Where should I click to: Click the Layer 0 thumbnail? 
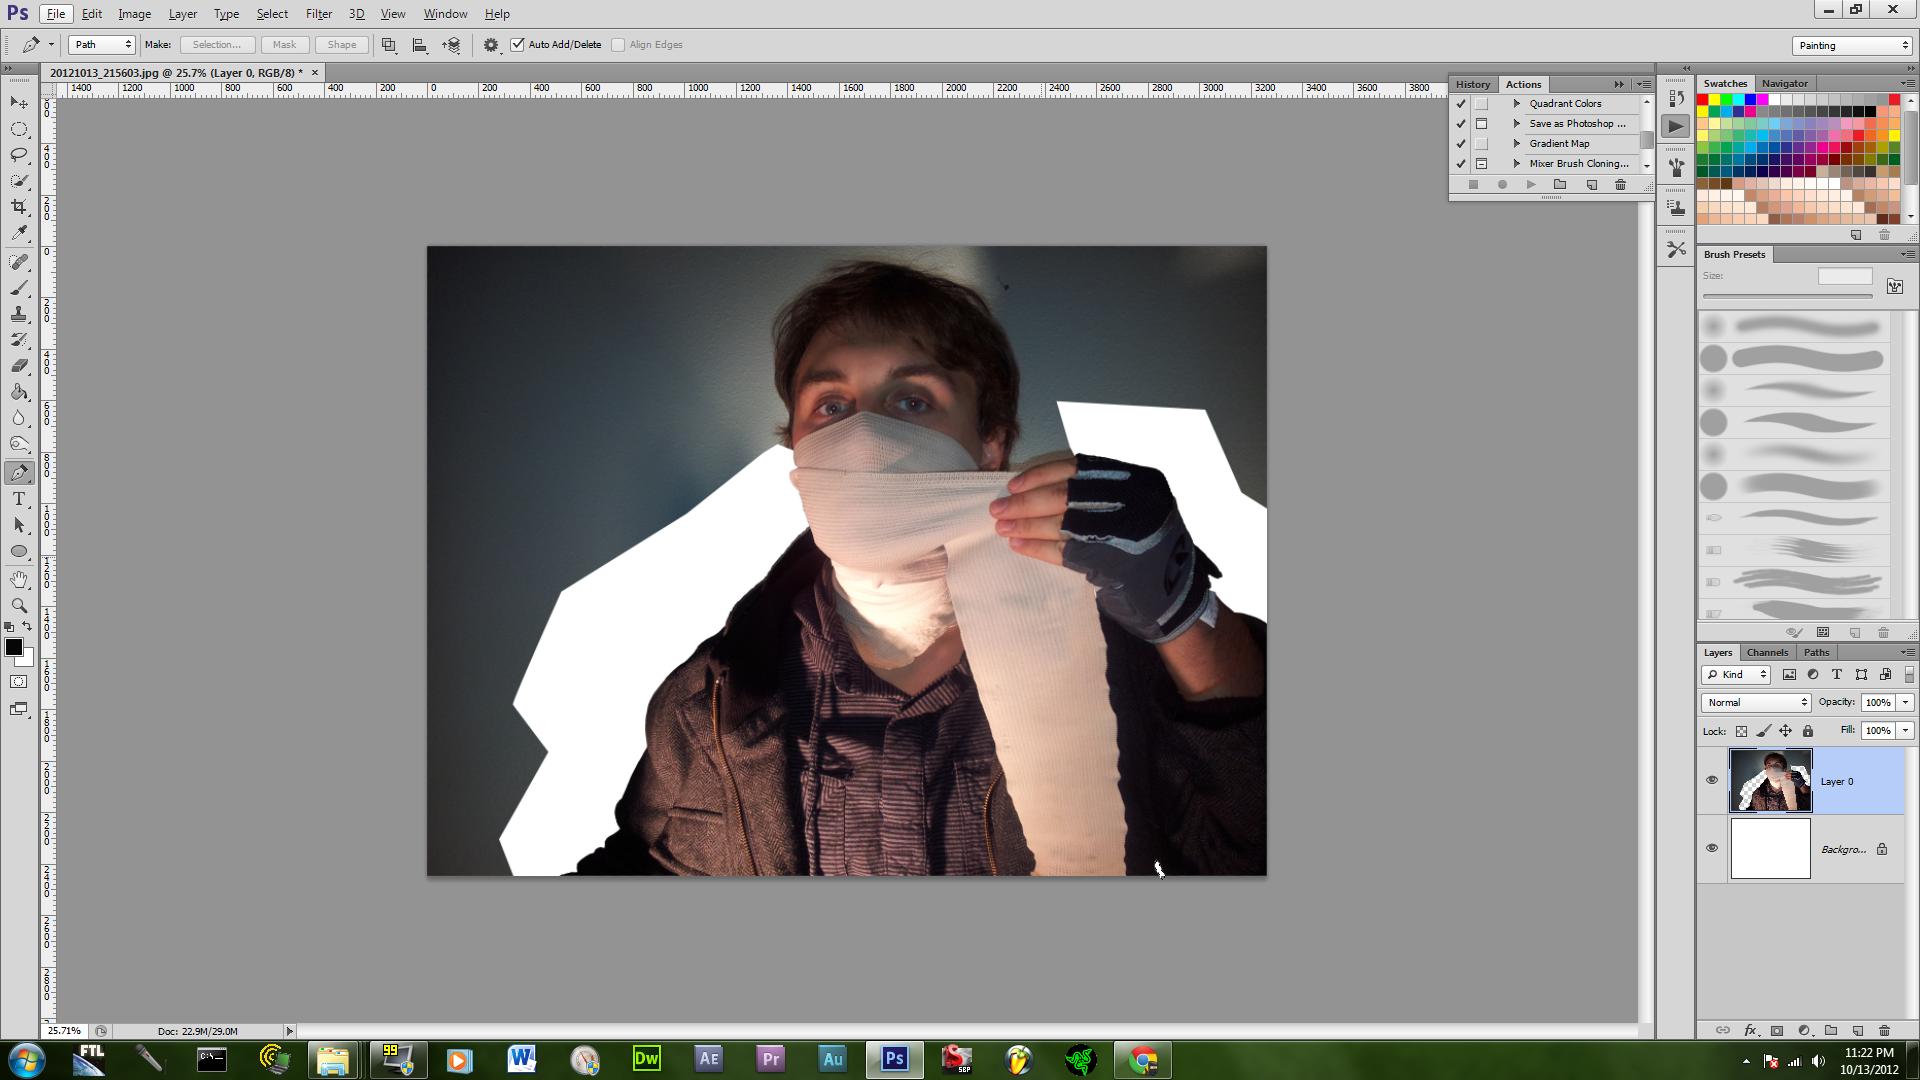[x=1770, y=781]
